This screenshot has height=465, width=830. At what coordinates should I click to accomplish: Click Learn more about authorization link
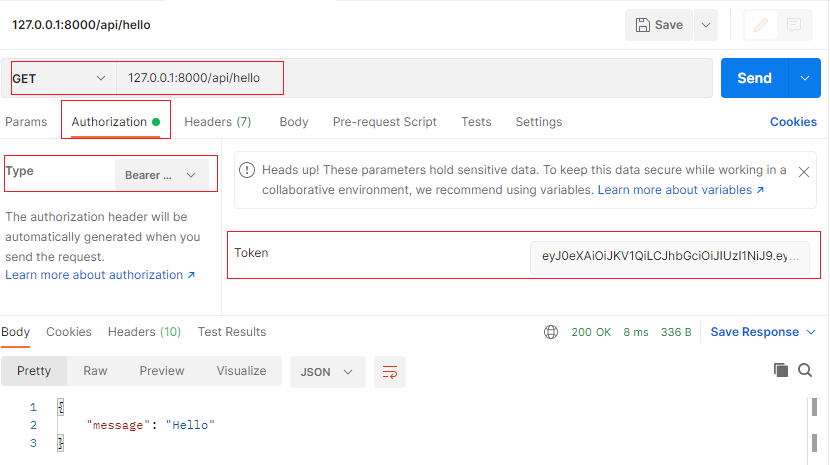[100, 275]
